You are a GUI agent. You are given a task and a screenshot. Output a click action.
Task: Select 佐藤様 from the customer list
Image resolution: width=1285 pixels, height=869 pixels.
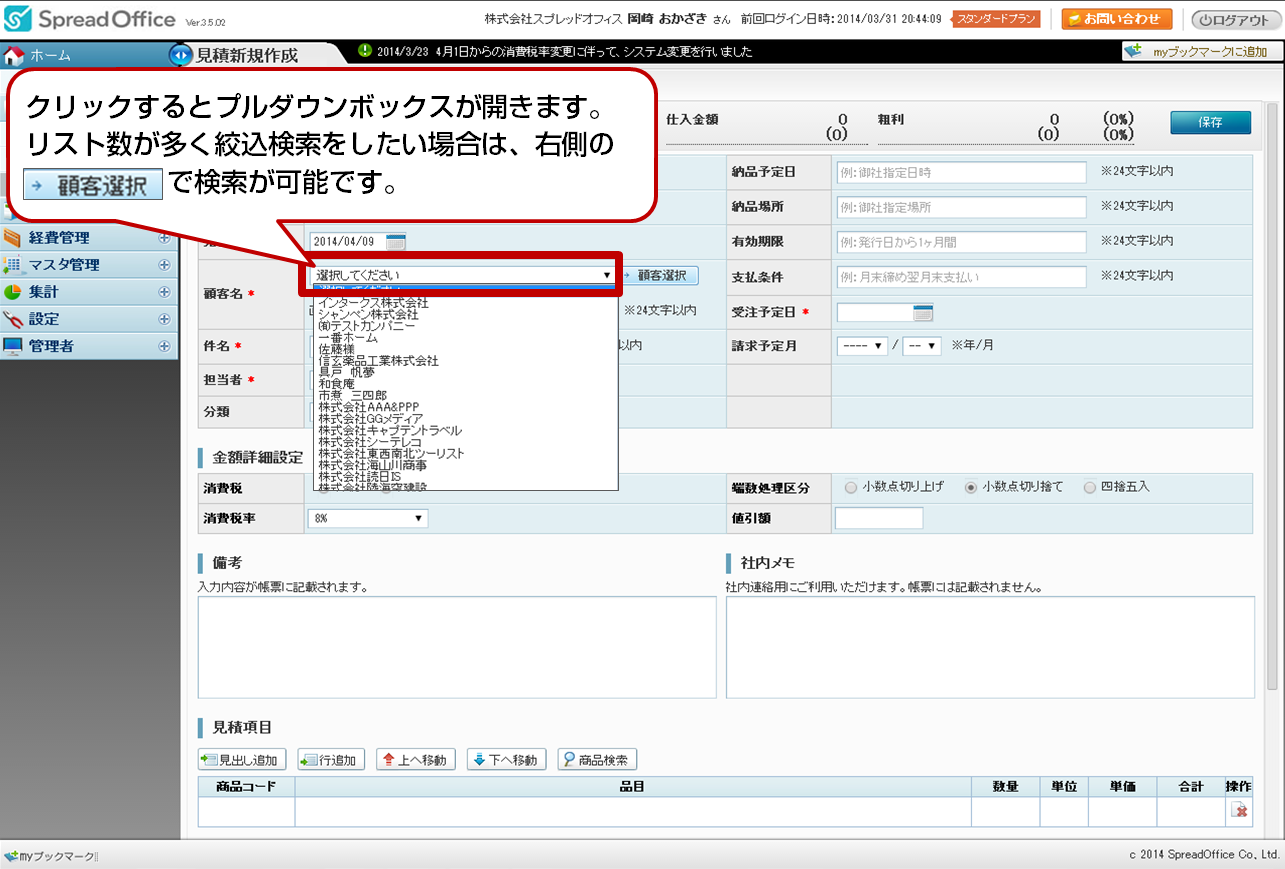[x=336, y=349]
